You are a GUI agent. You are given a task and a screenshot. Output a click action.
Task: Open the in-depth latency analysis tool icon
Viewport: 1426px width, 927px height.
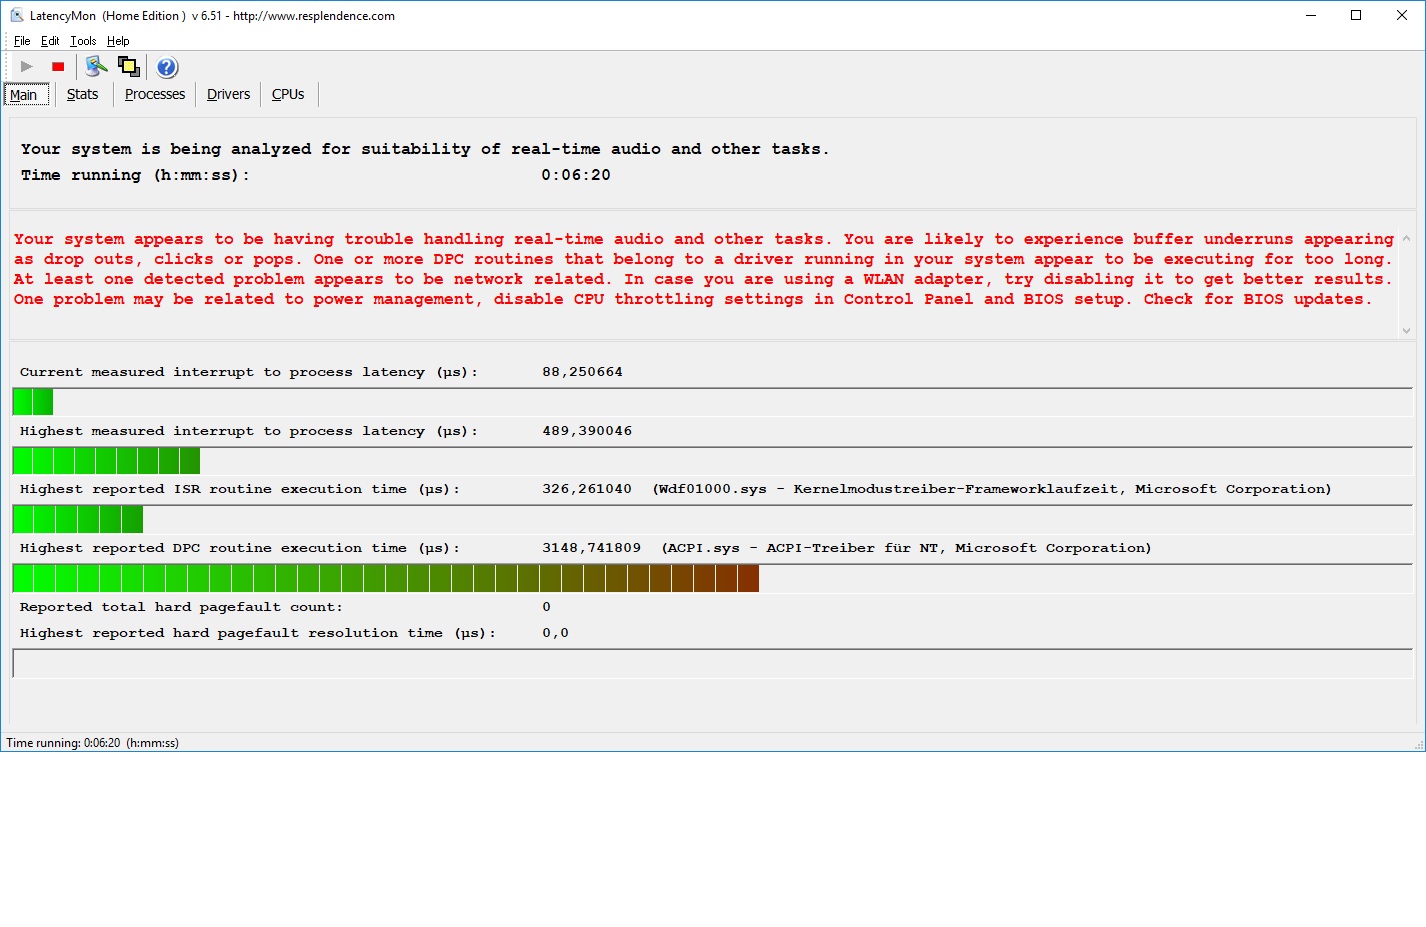[96, 67]
